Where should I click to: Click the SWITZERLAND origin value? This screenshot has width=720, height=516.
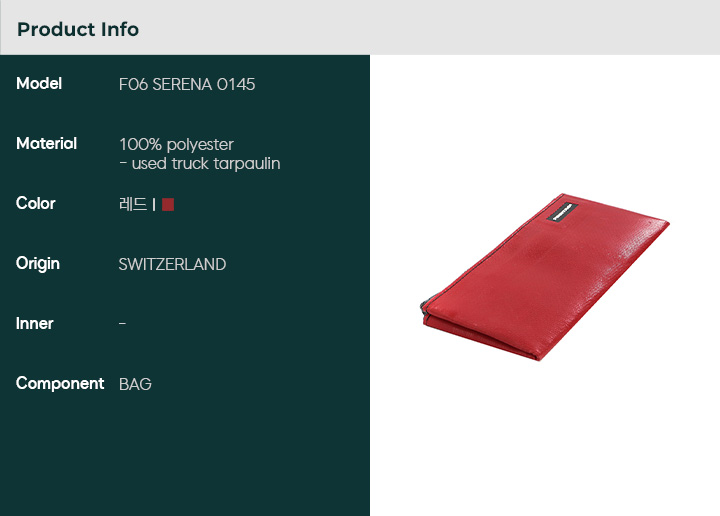(x=172, y=264)
